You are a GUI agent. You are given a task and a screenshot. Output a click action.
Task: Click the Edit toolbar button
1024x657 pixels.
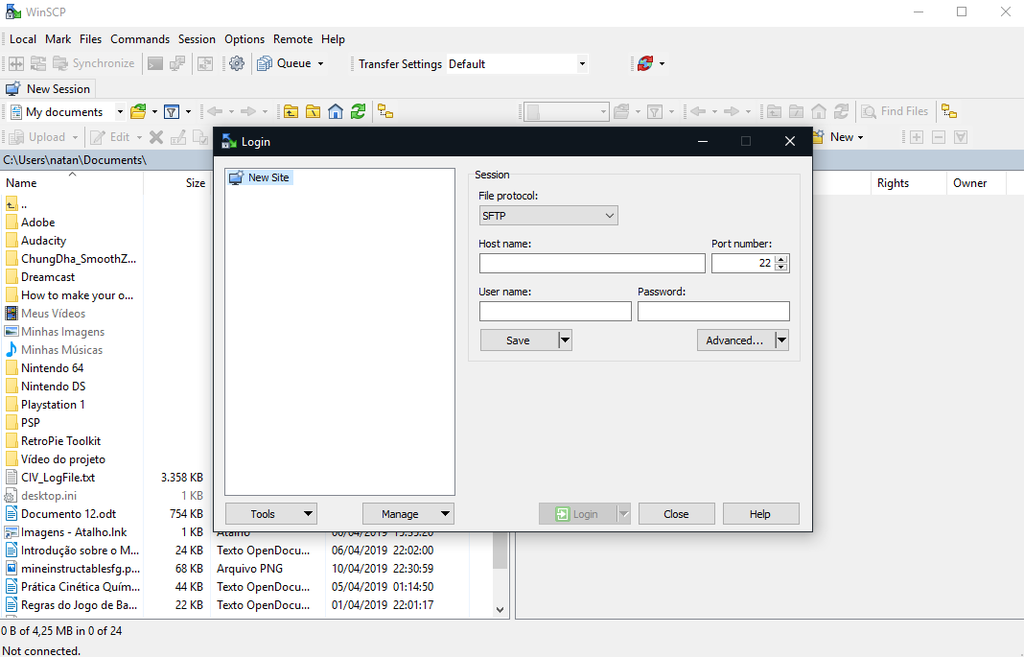click(x=110, y=137)
